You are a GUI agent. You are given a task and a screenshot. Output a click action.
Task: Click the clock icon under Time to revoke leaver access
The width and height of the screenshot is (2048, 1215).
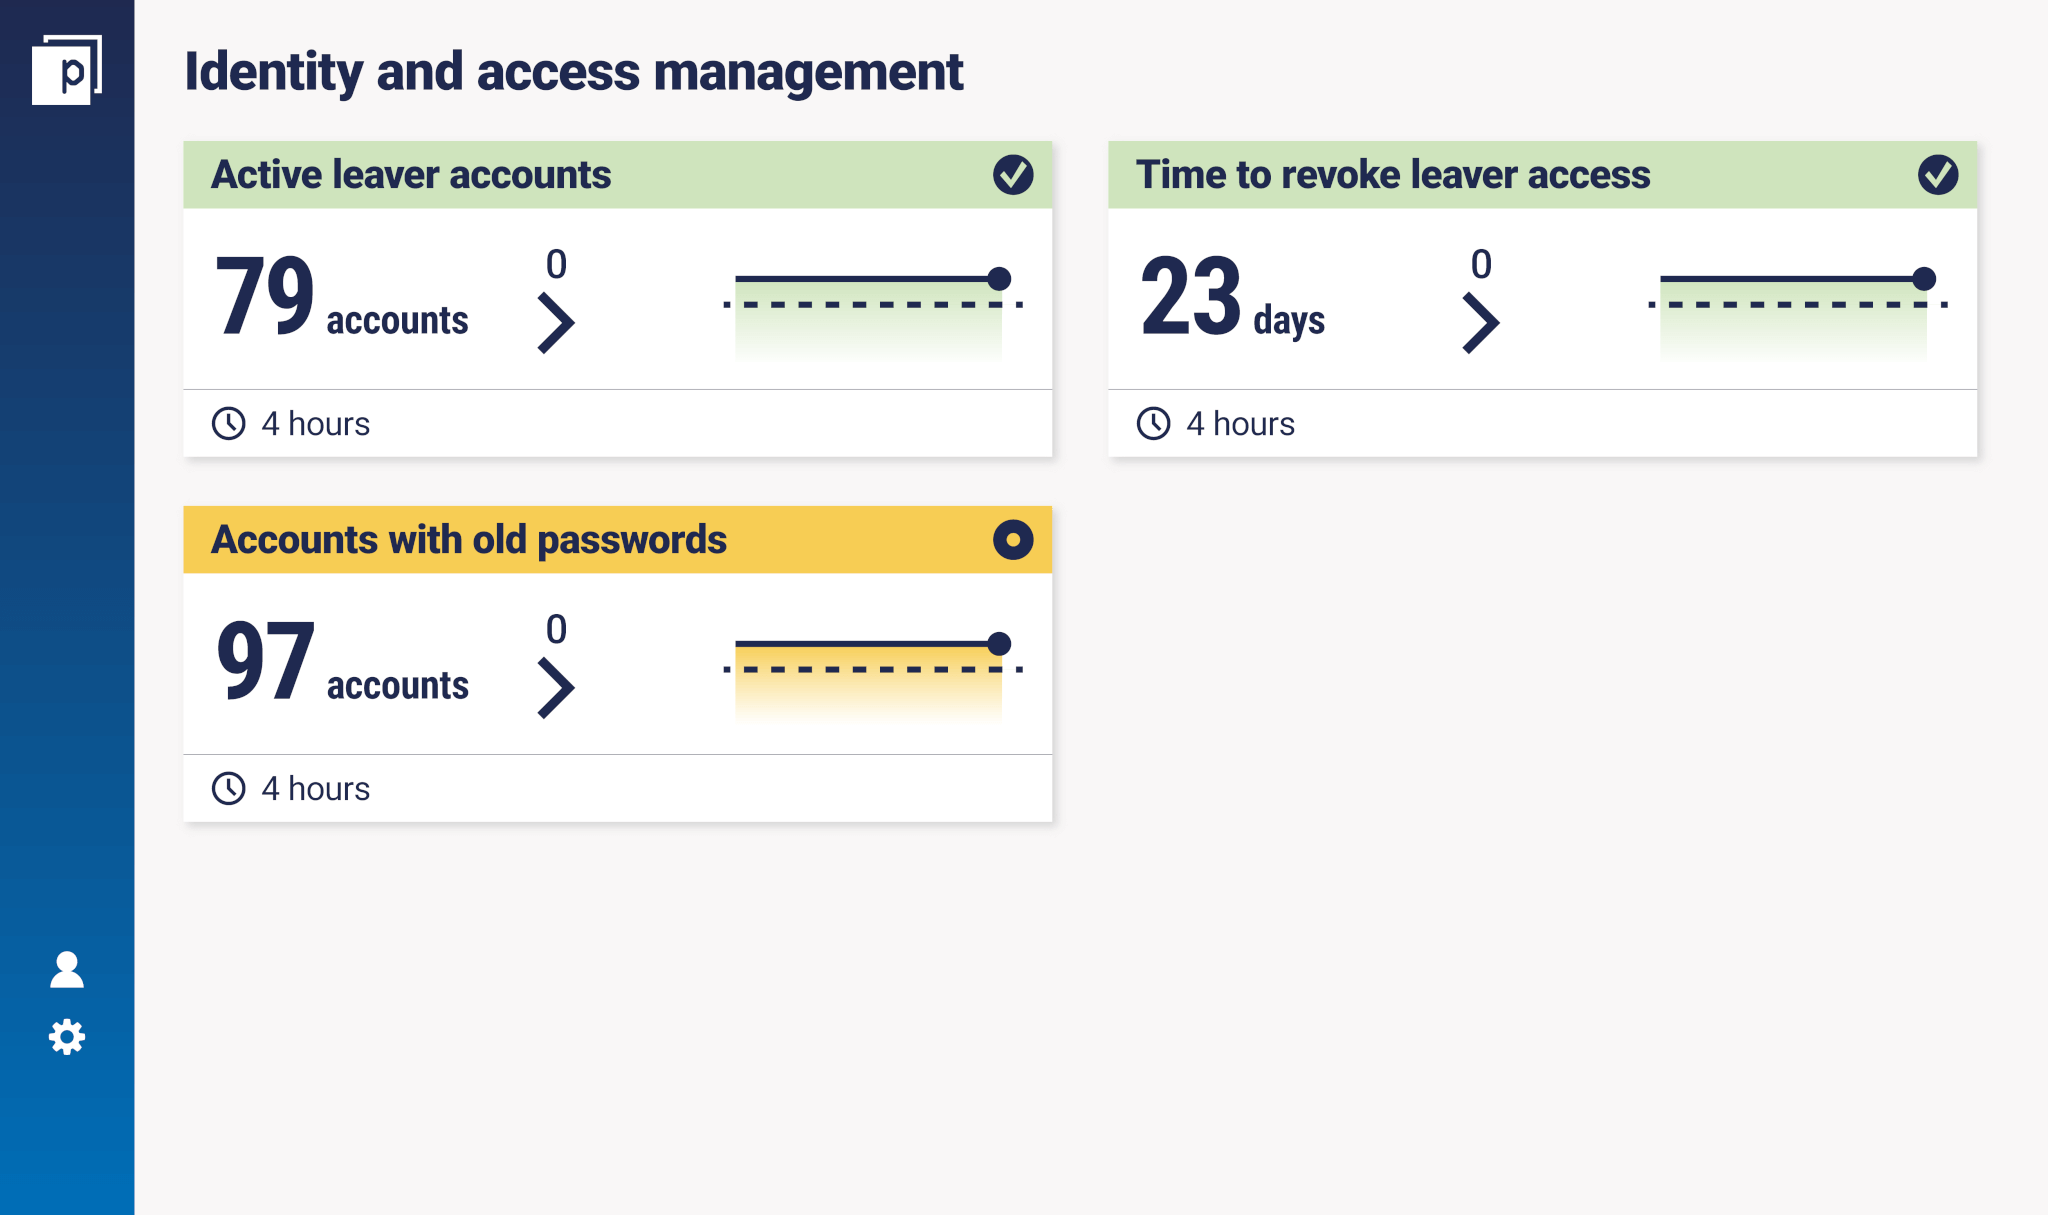[x=1156, y=424]
